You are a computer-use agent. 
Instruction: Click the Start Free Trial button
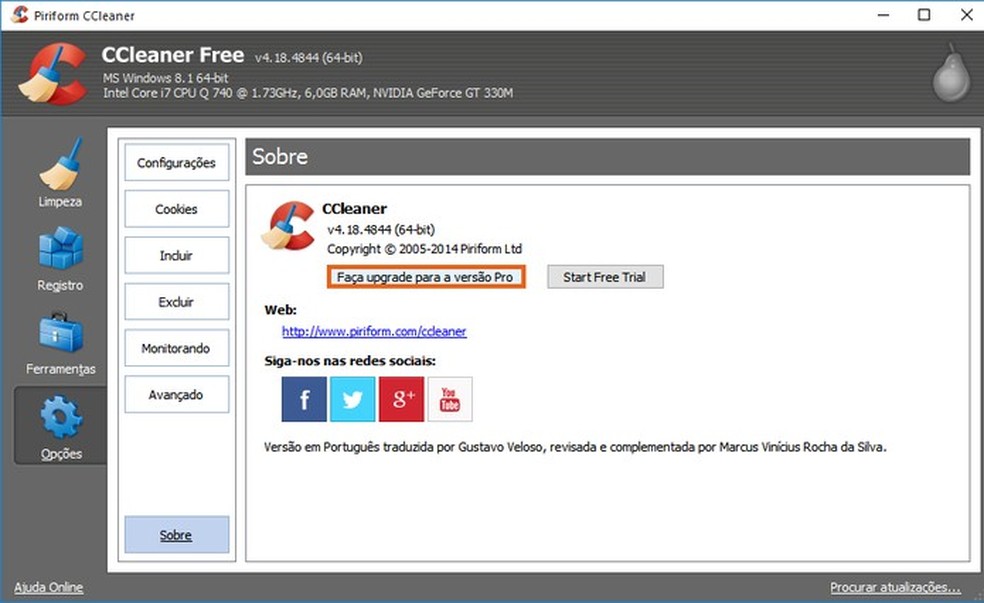[x=604, y=277]
